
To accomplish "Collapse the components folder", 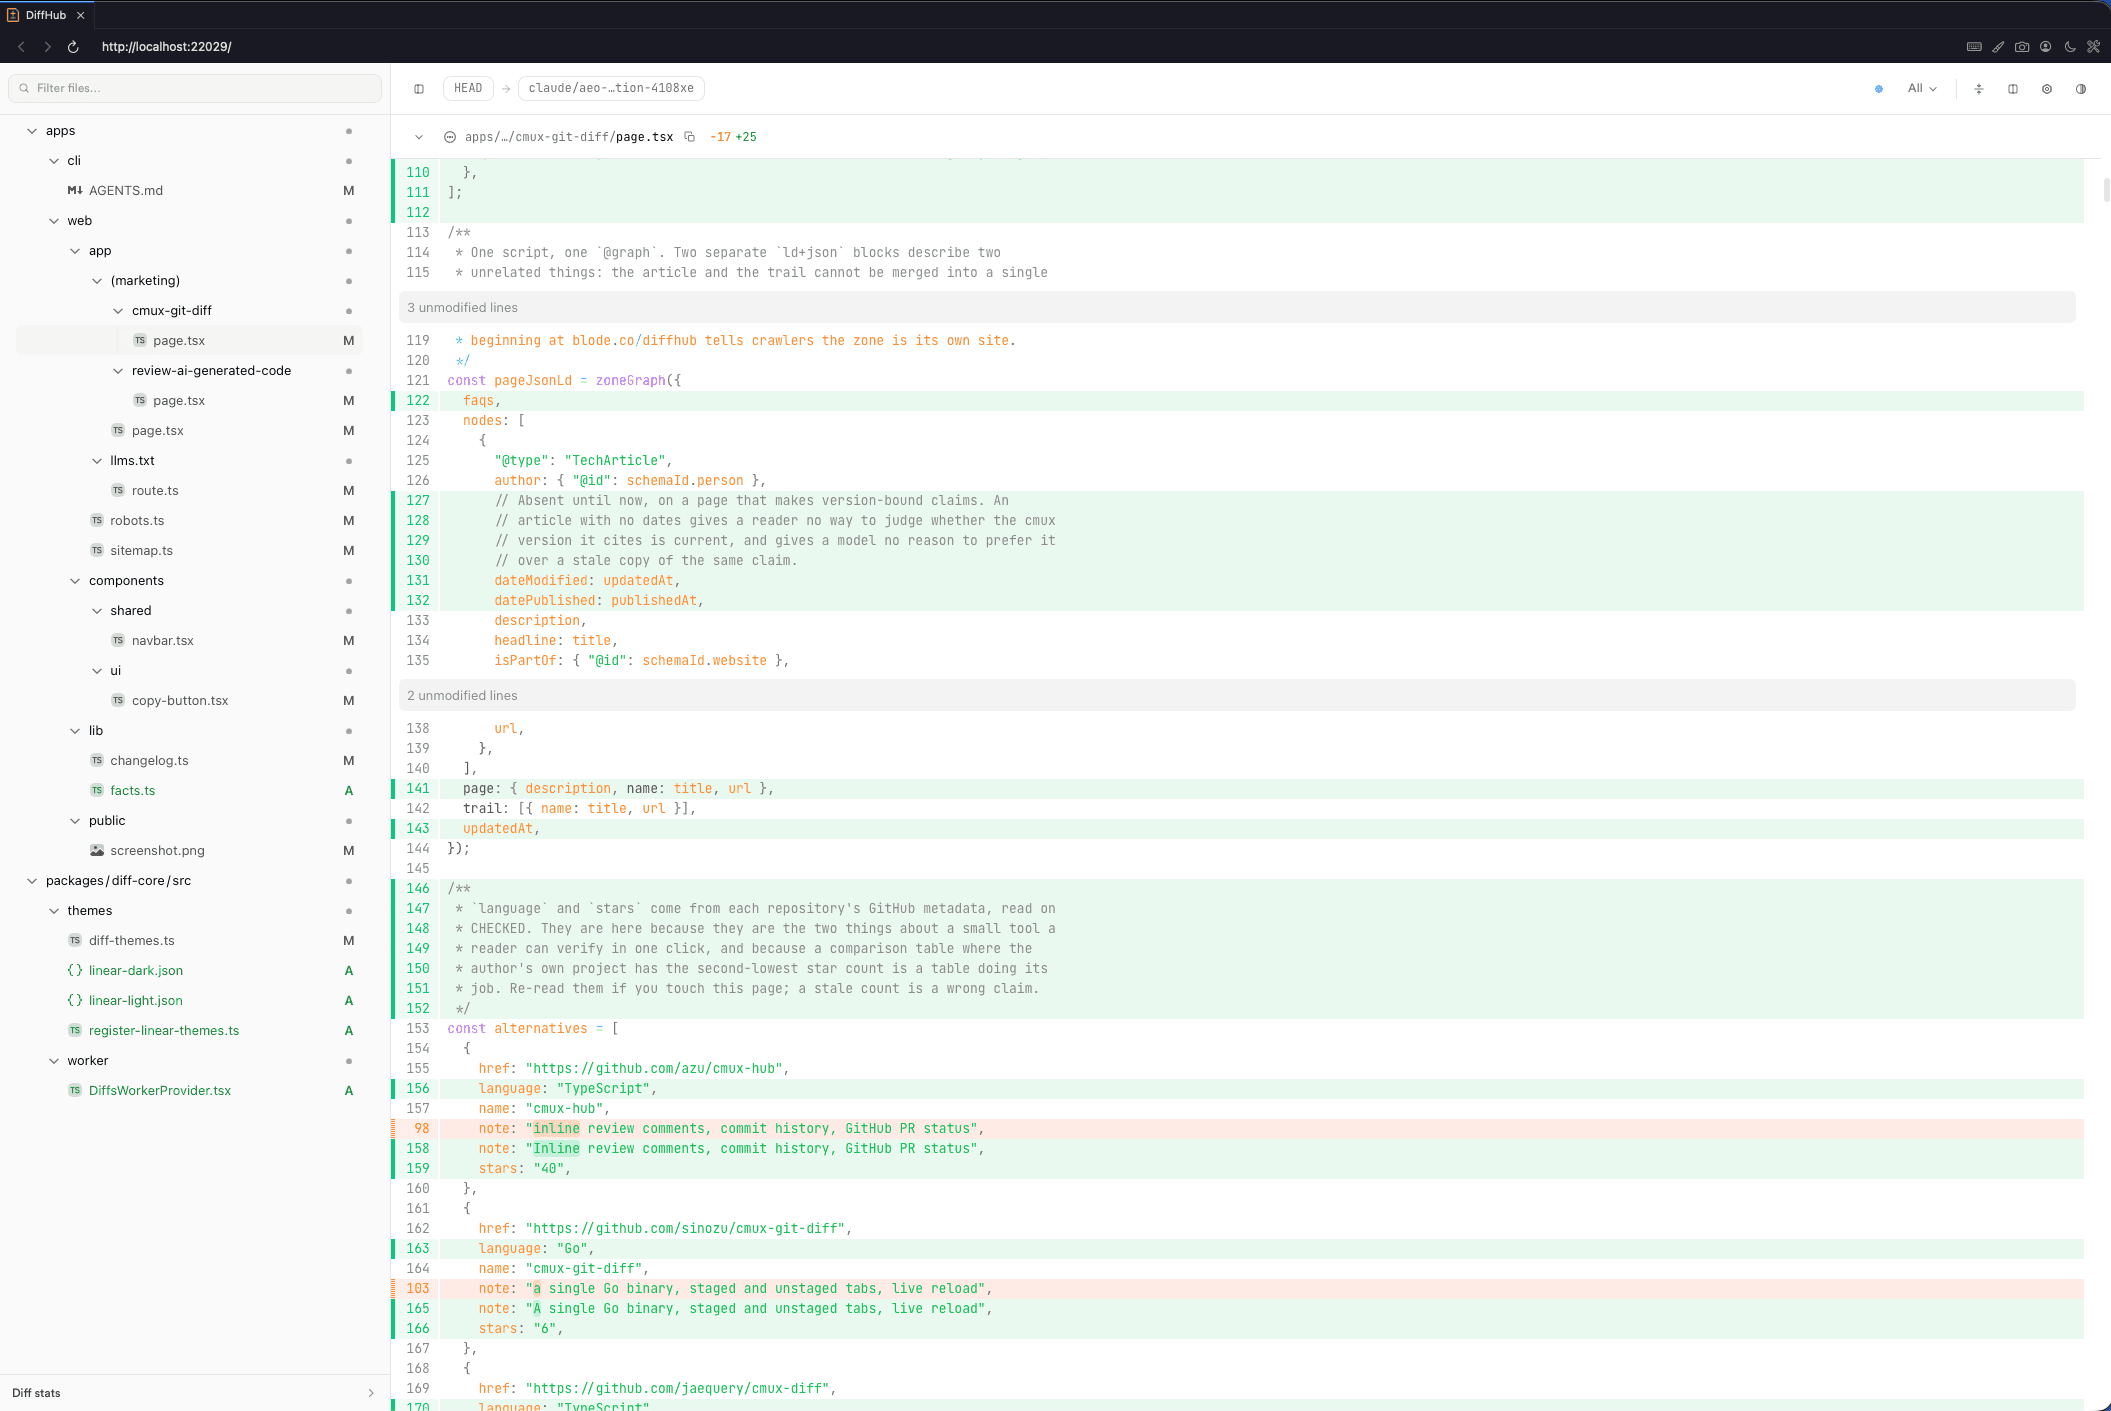I will [75, 580].
